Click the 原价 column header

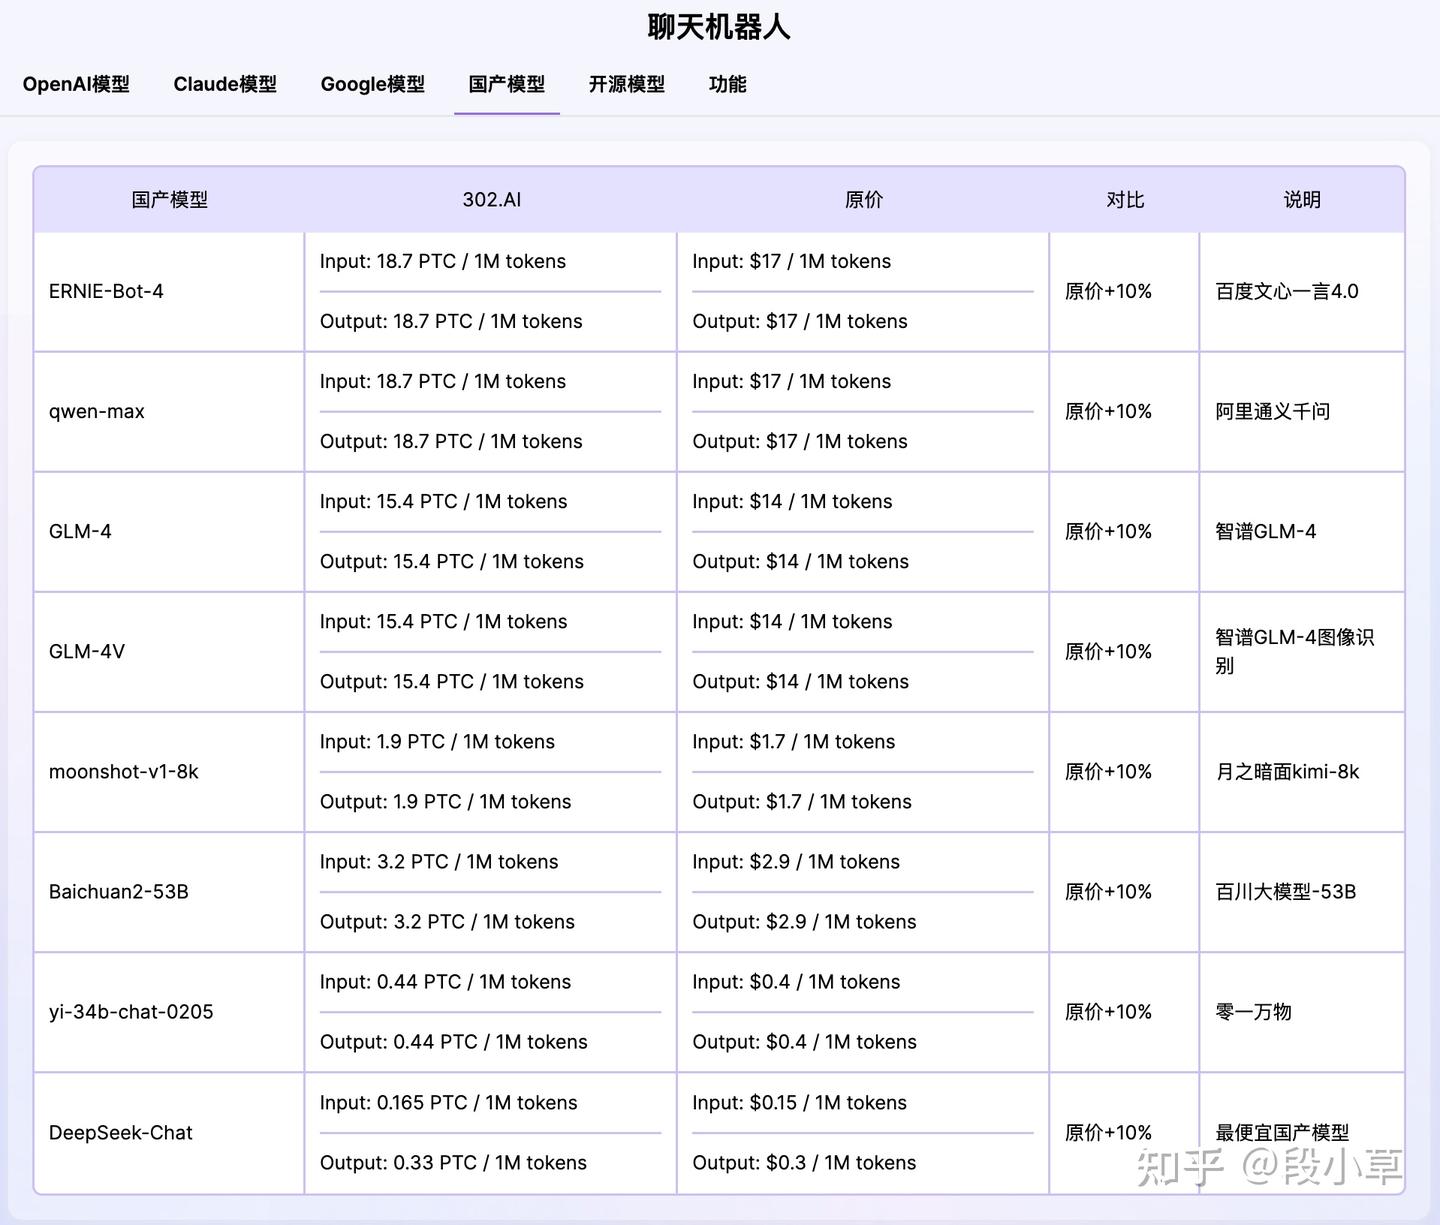coord(862,199)
